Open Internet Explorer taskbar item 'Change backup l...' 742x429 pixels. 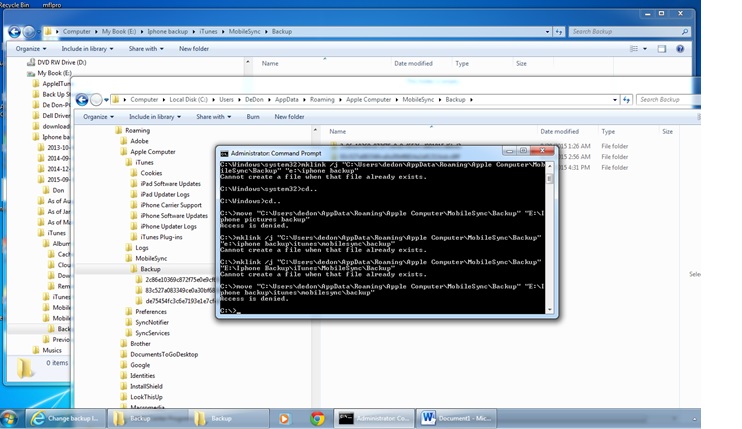[x=65, y=419]
